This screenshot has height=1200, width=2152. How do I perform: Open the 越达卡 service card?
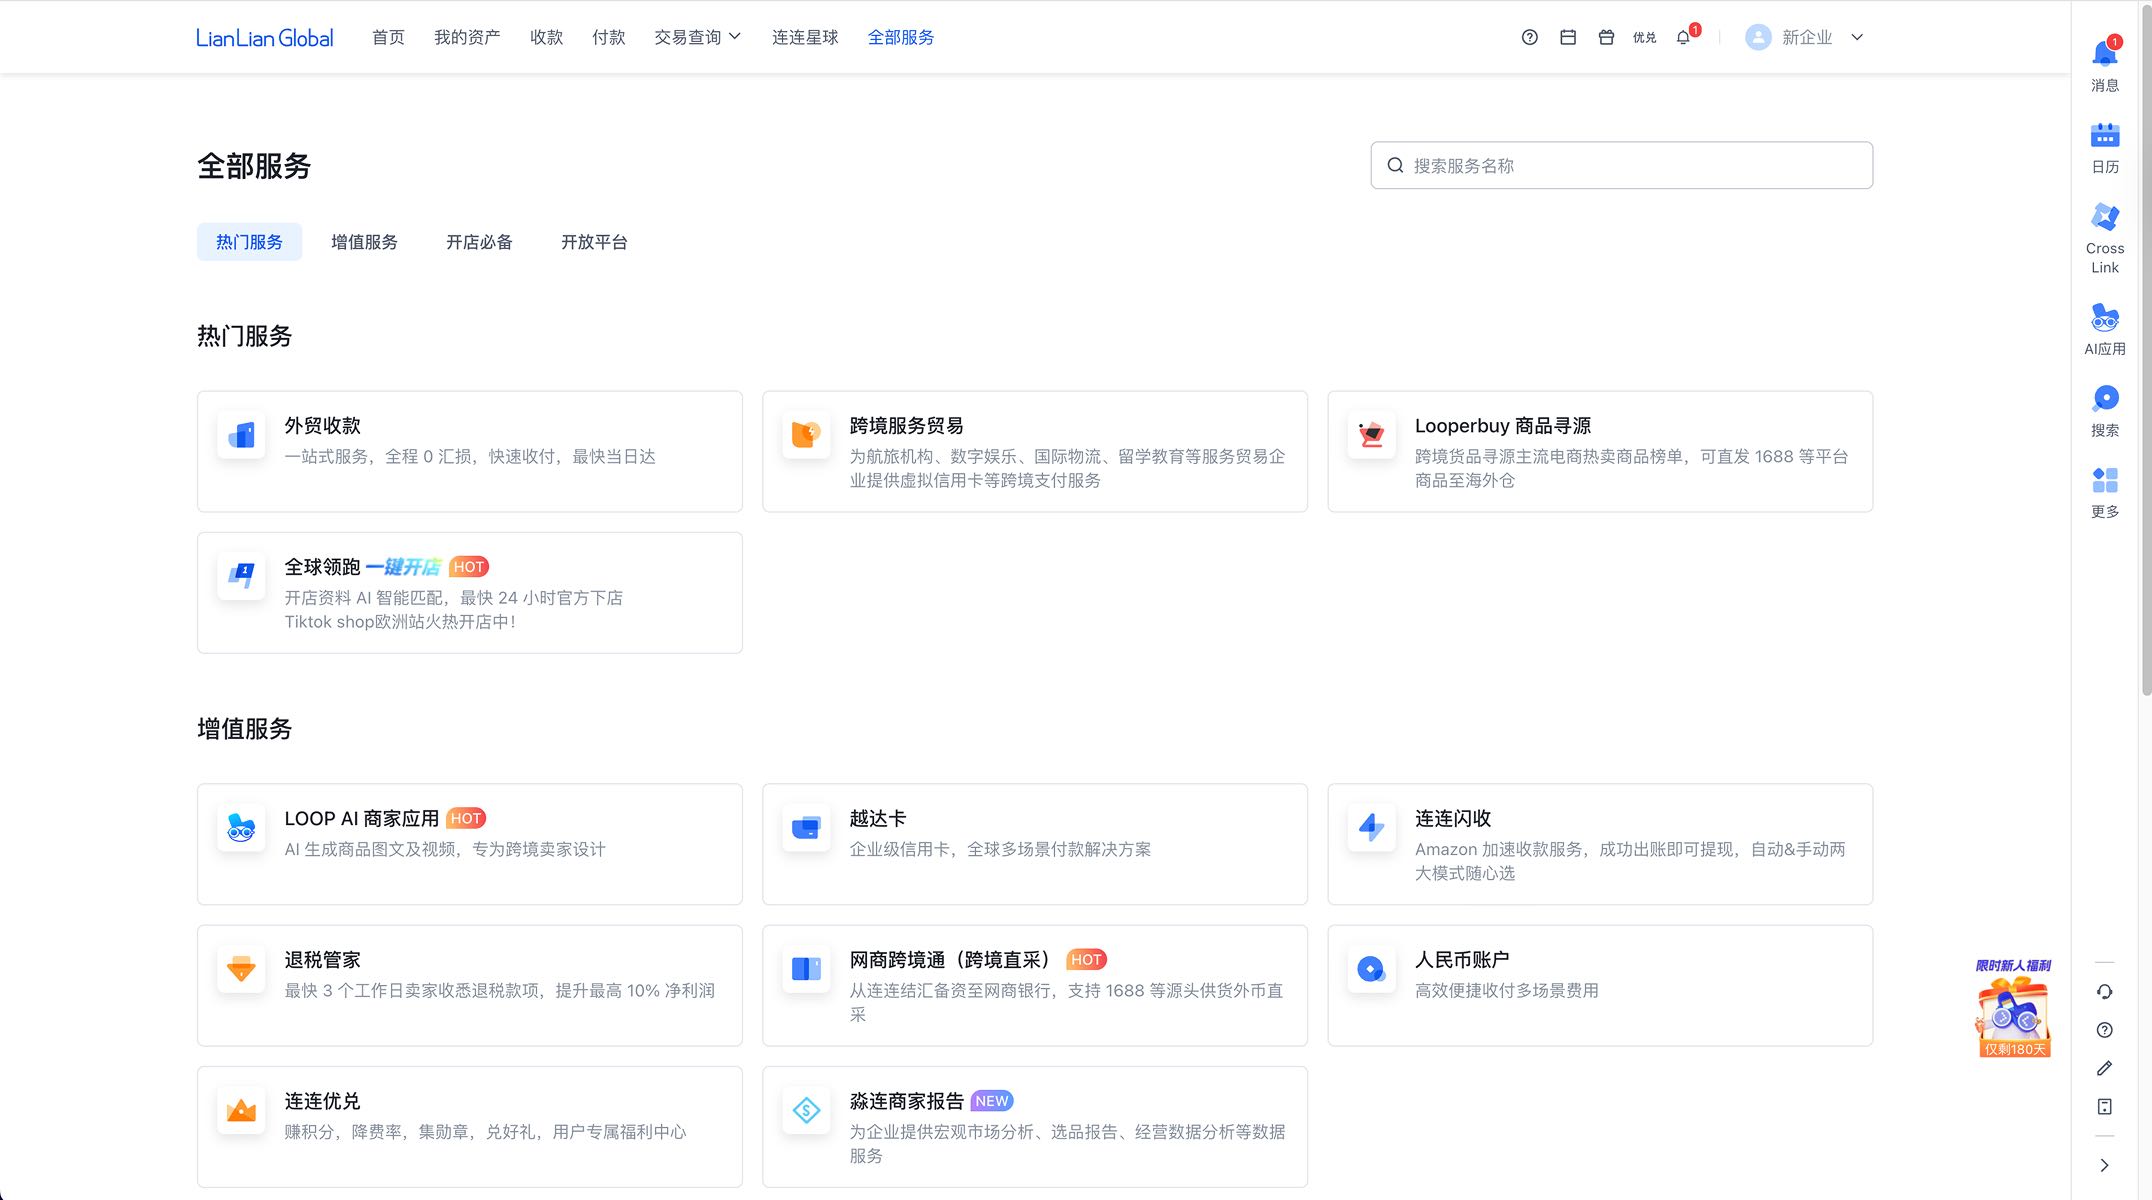point(1034,844)
